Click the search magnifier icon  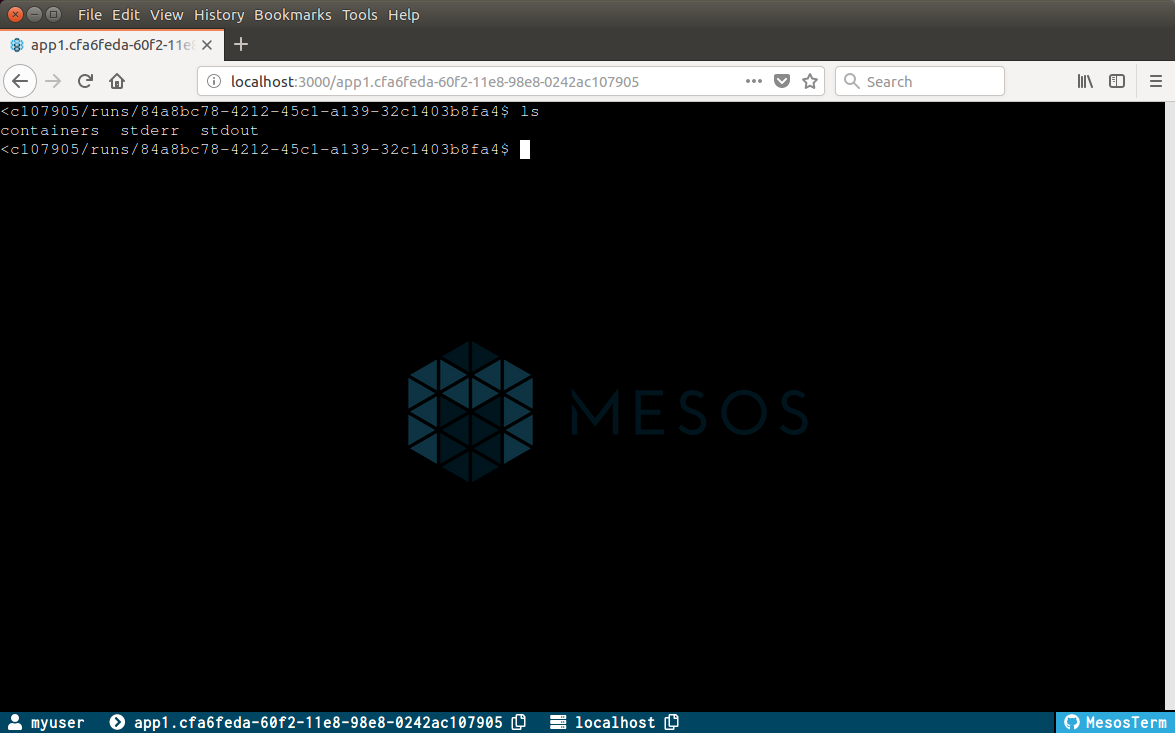coord(851,81)
